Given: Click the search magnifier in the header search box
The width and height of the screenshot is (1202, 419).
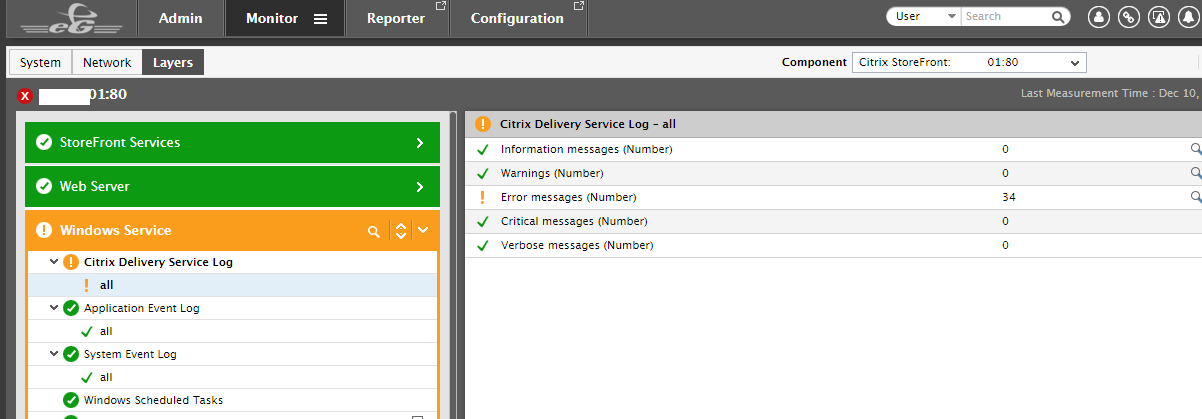Looking at the screenshot, I should pyautogui.click(x=1058, y=17).
